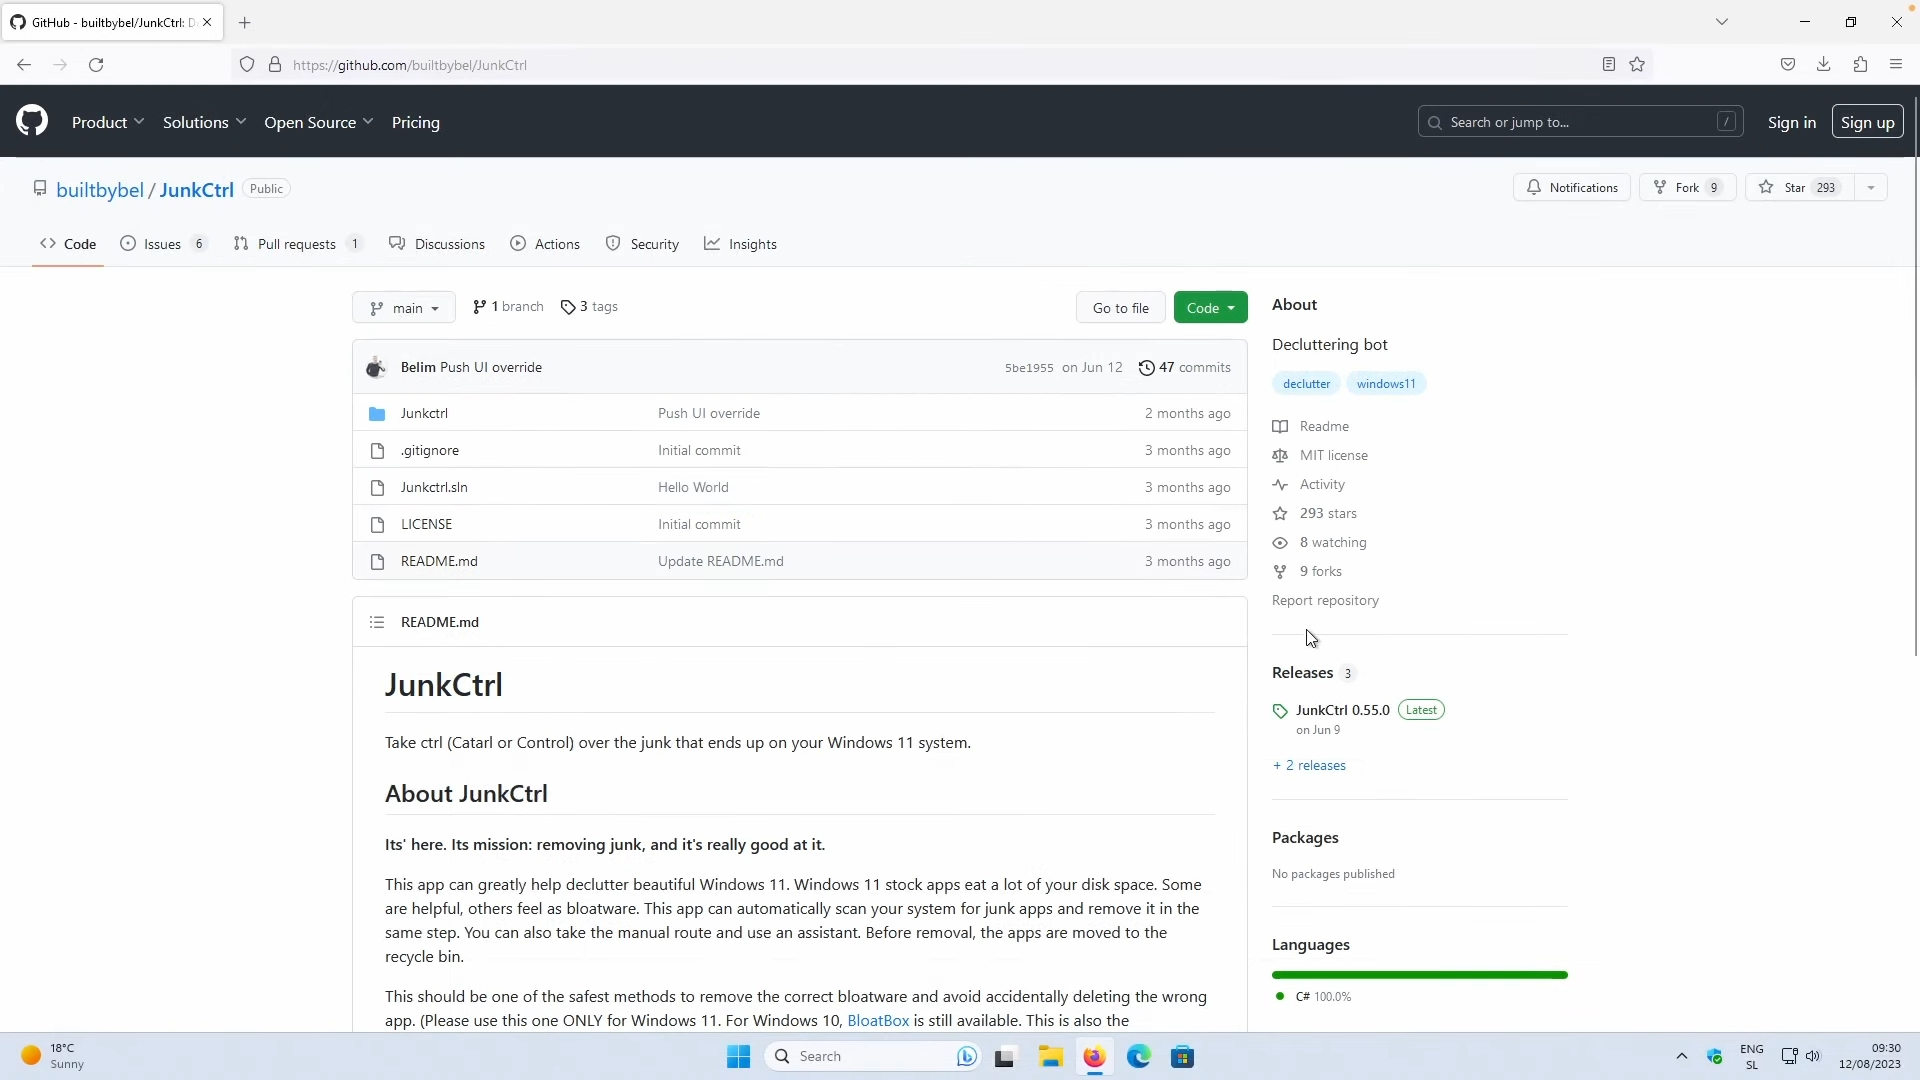Expand the Product menu

tap(108, 122)
